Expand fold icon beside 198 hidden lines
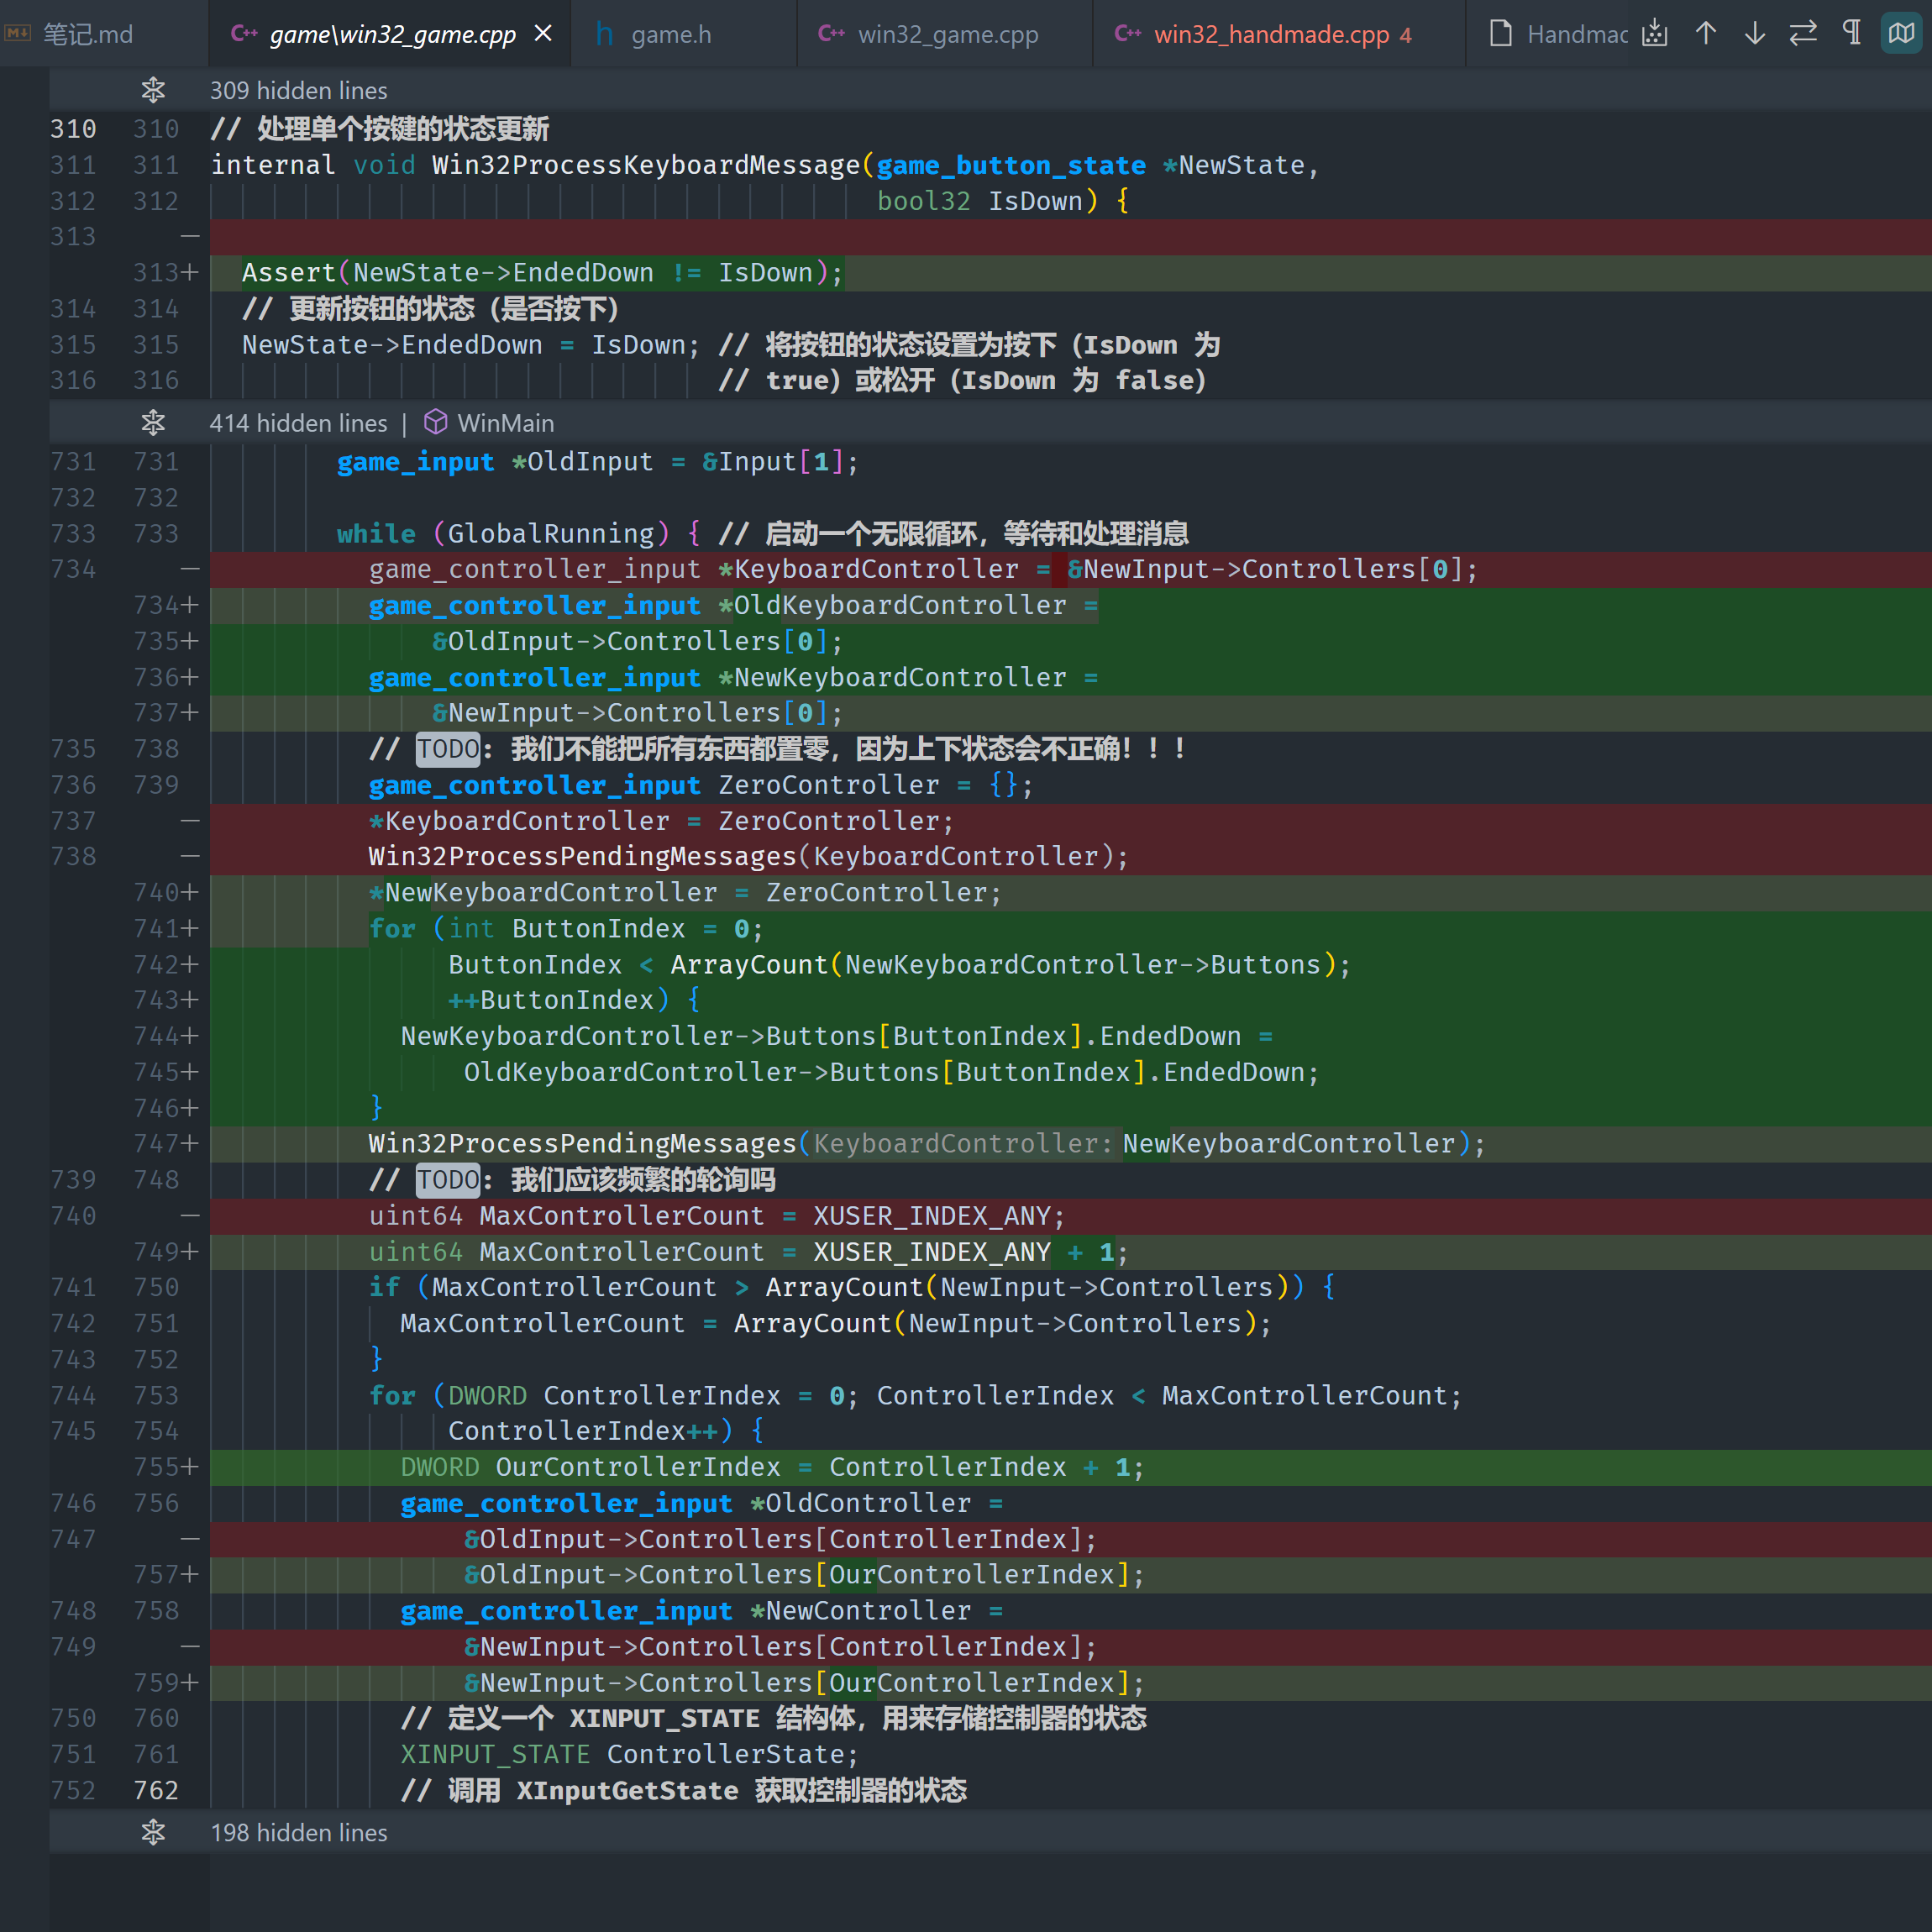The height and width of the screenshot is (1932, 1932). [153, 1832]
